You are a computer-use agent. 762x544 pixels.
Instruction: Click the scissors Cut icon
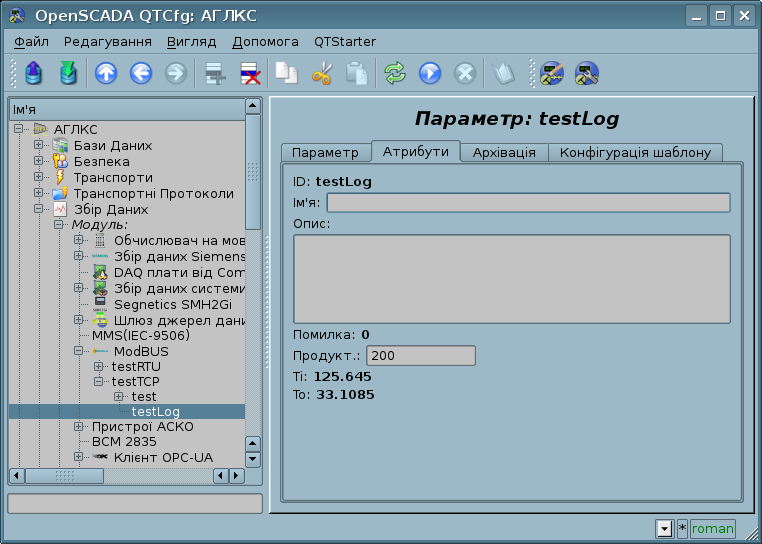tap(321, 73)
